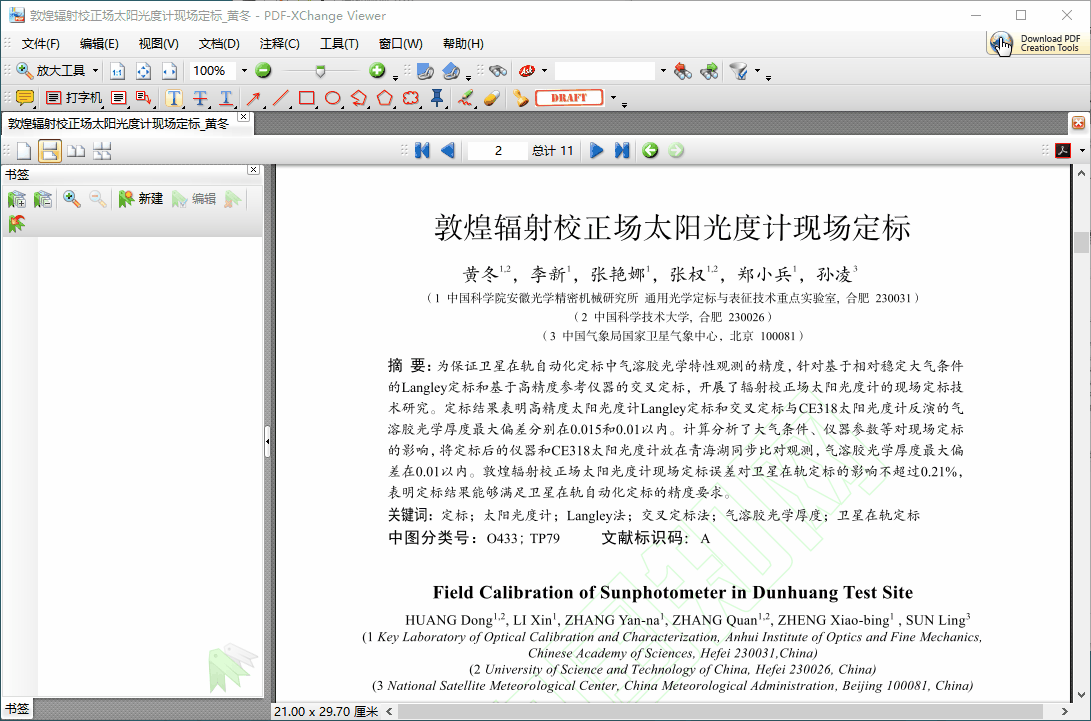The height and width of the screenshot is (721, 1091).
Task: Select the cloud annotation tool
Action: pyautogui.click(x=411, y=98)
